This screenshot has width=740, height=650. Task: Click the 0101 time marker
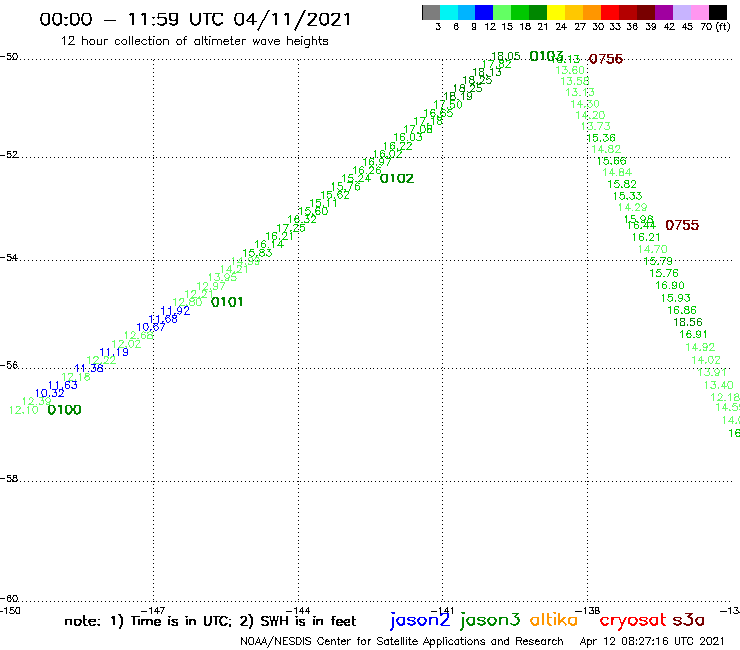click(x=227, y=302)
